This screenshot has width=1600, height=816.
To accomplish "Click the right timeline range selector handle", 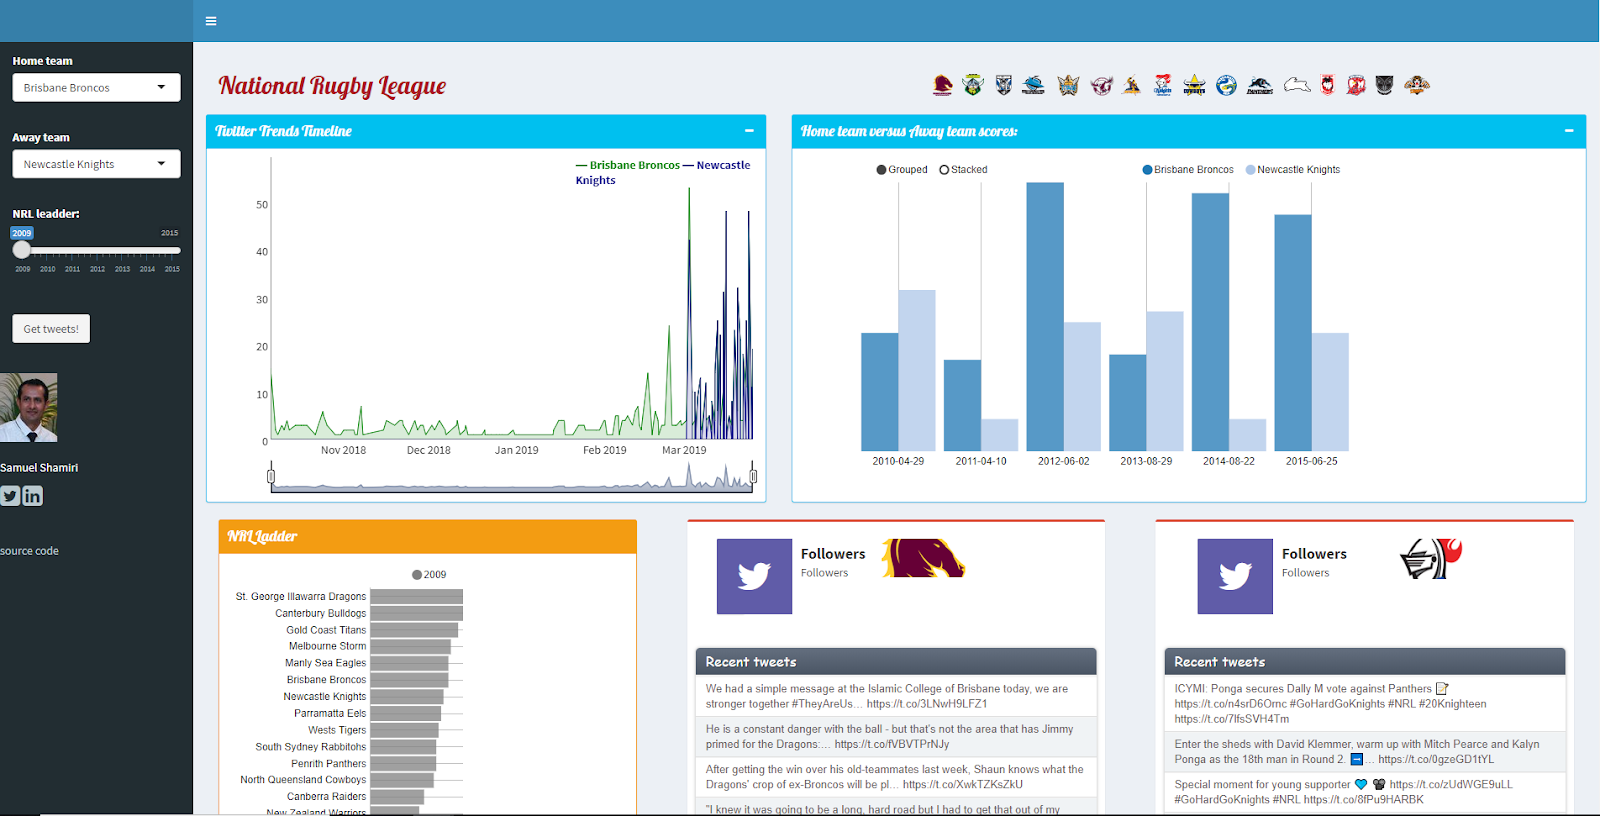I will click(753, 476).
